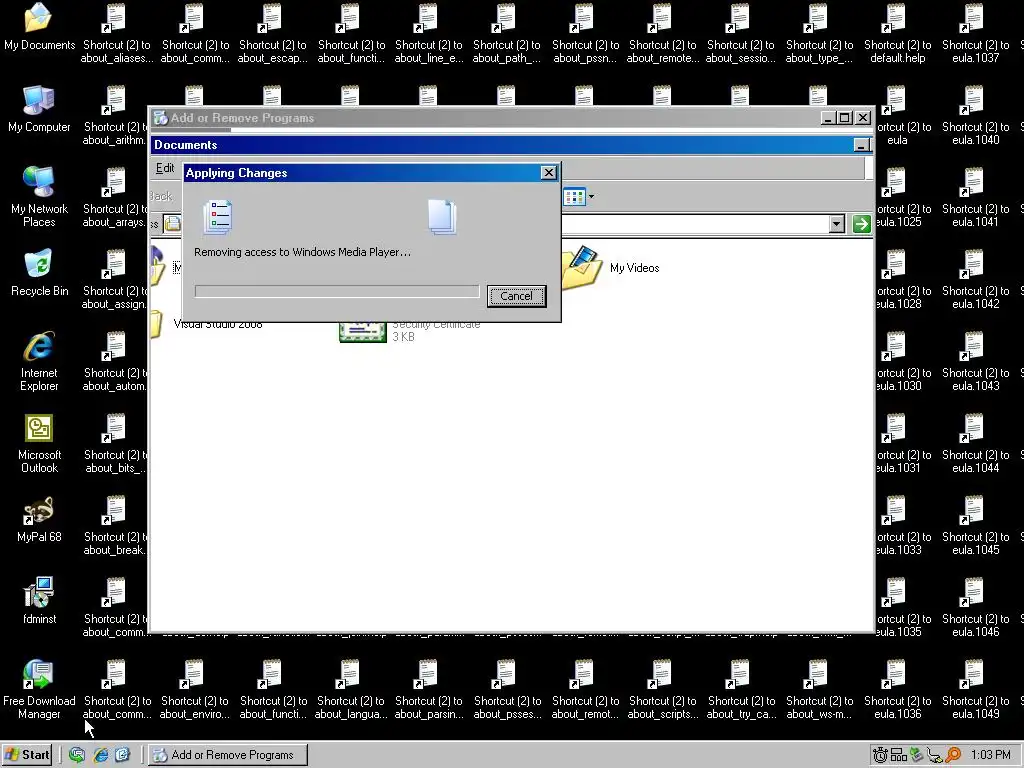
Task: Open the Start menu
Action: click(27, 755)
